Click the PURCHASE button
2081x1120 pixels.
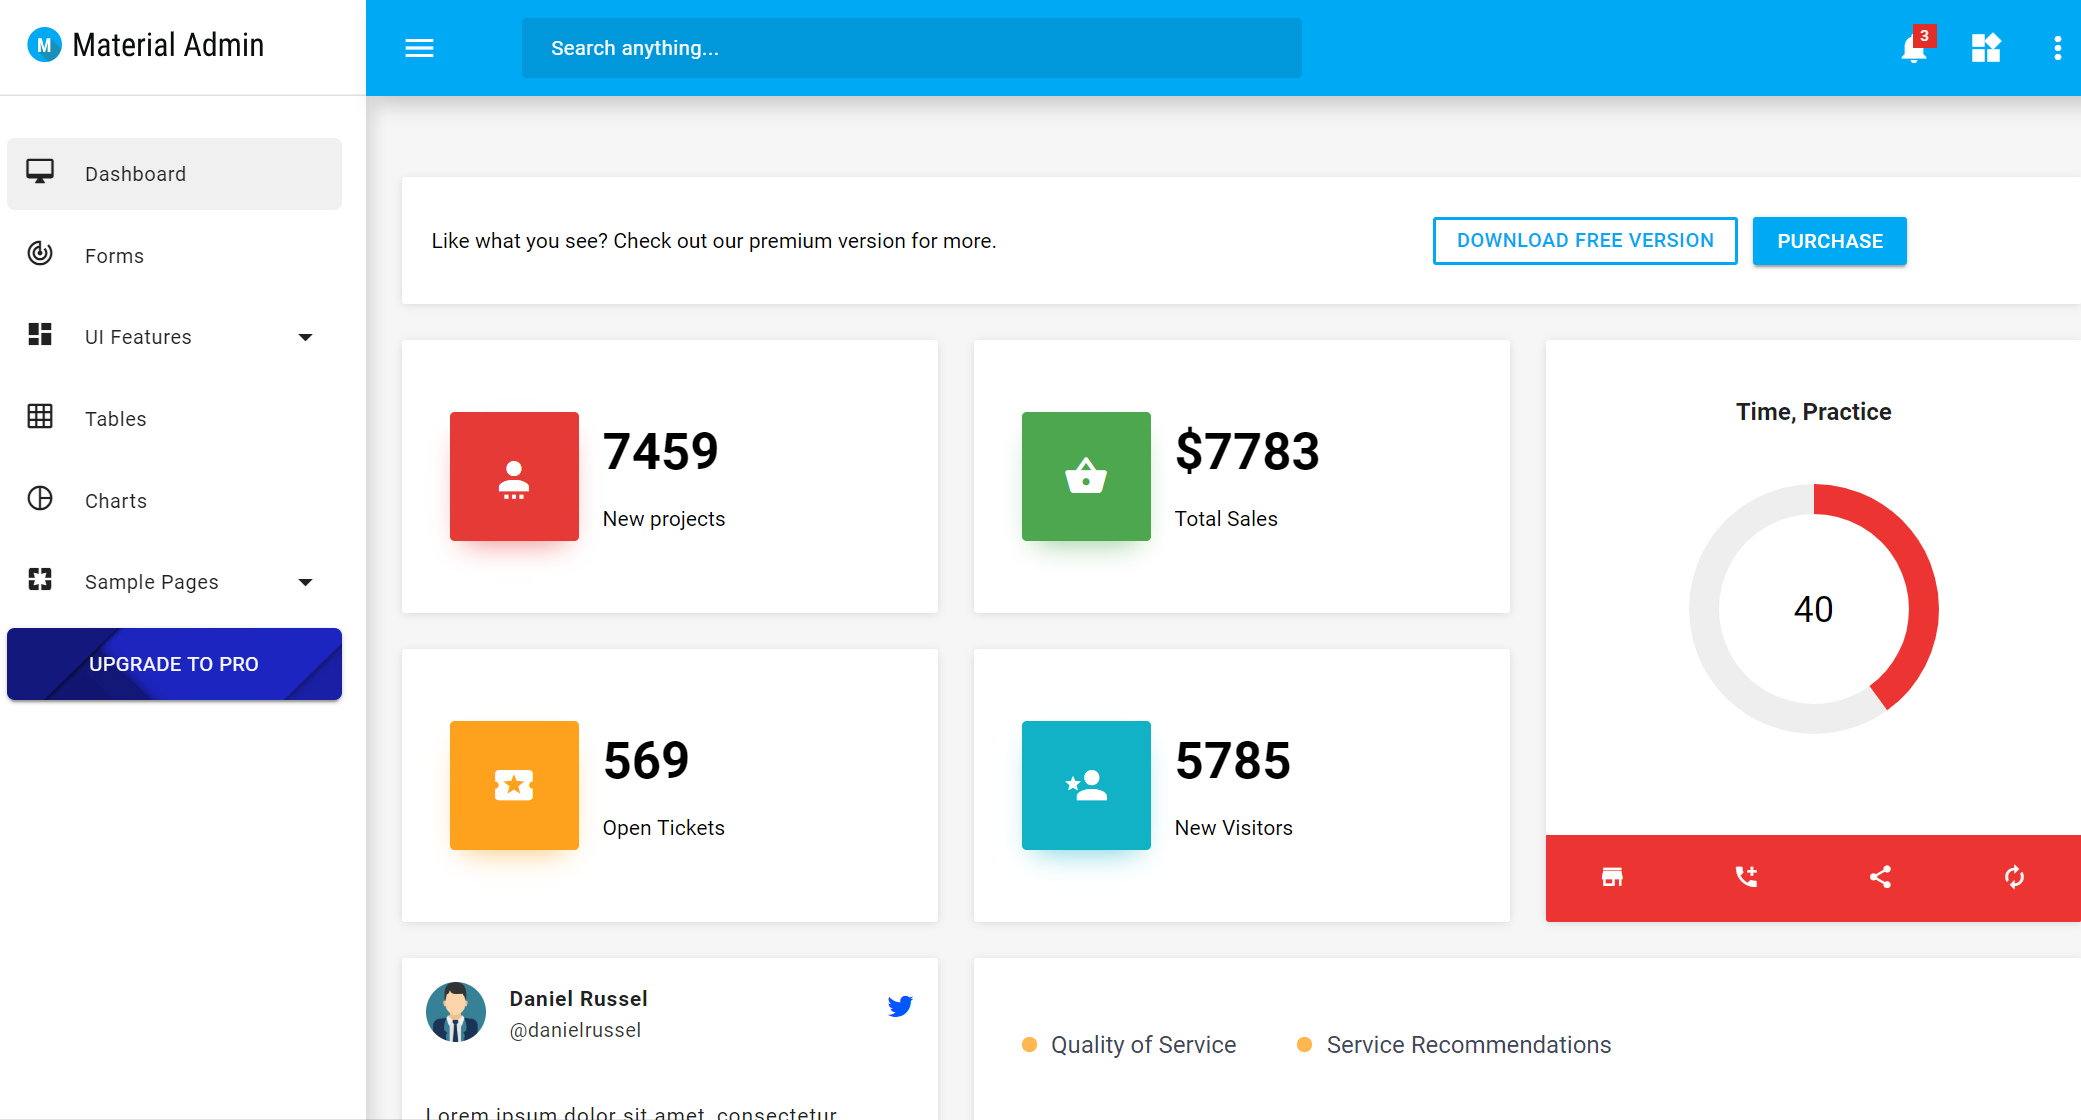point(1829,240)
